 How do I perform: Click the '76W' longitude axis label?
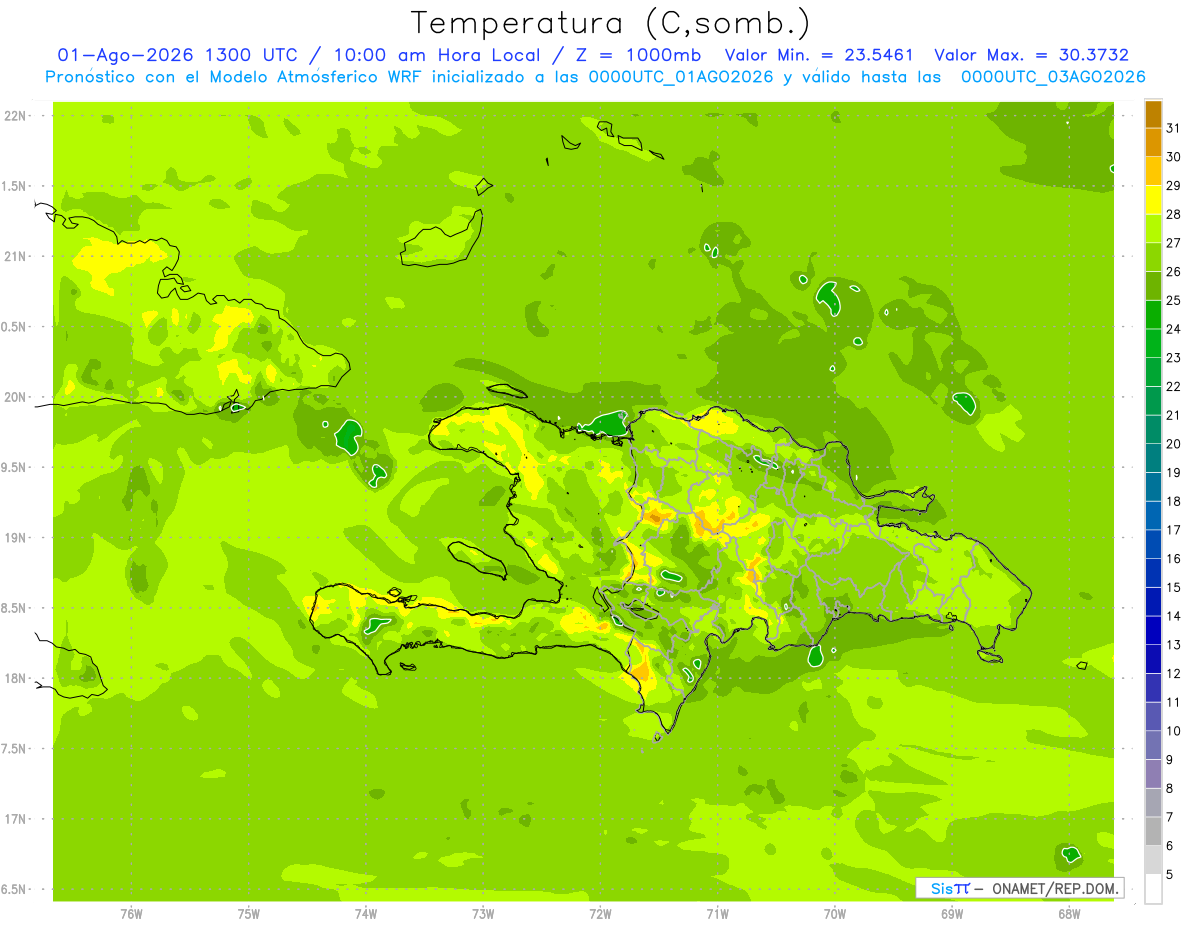tap(131, 914)
